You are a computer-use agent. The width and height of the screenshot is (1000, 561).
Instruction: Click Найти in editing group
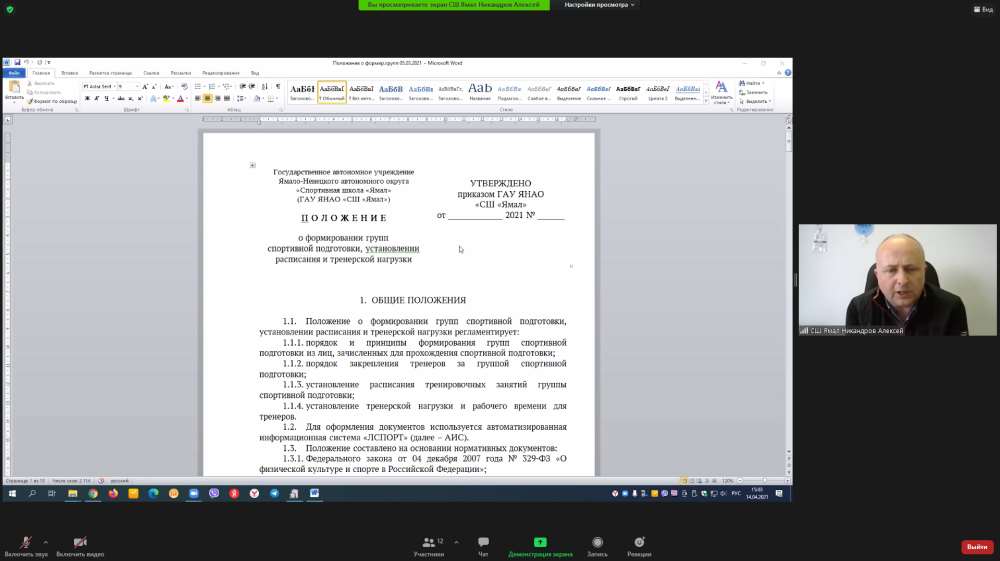tap(752, 84)
